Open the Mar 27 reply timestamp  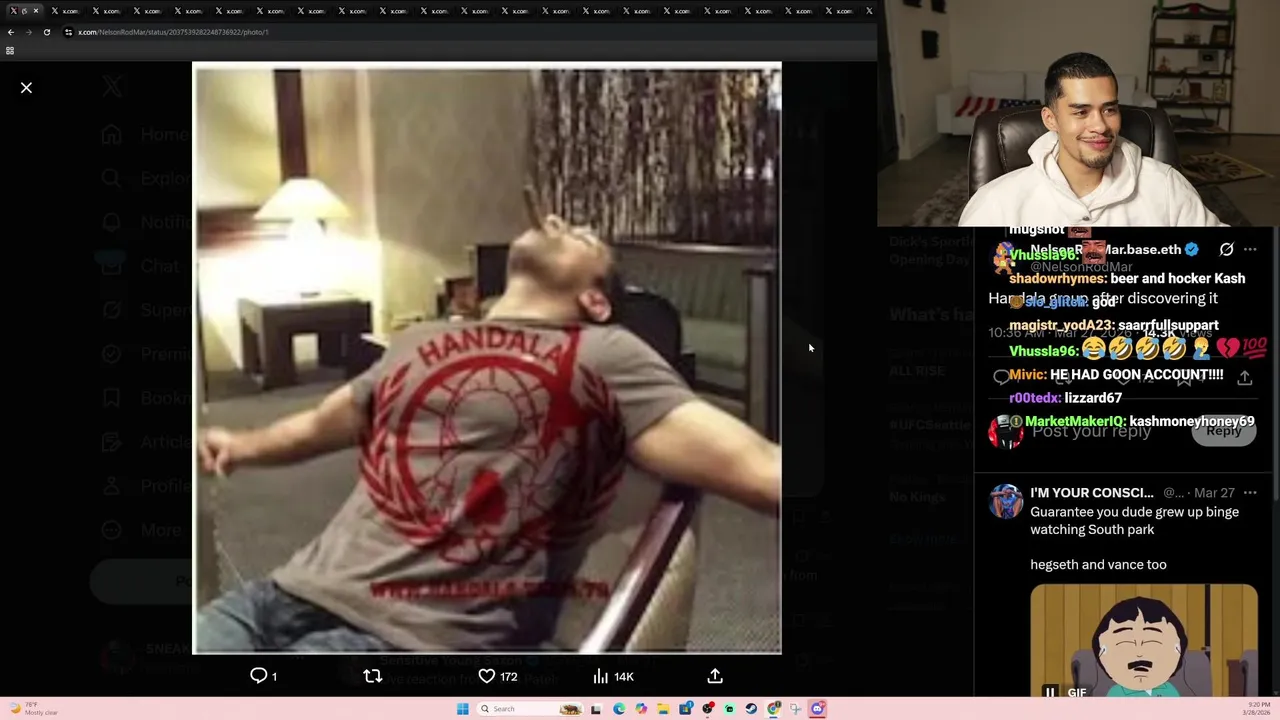pos(1214,493)
